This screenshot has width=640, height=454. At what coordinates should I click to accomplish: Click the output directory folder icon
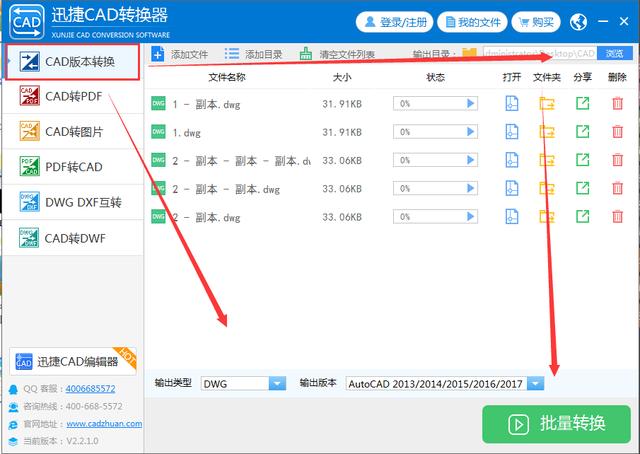click(x=469, y=53)
